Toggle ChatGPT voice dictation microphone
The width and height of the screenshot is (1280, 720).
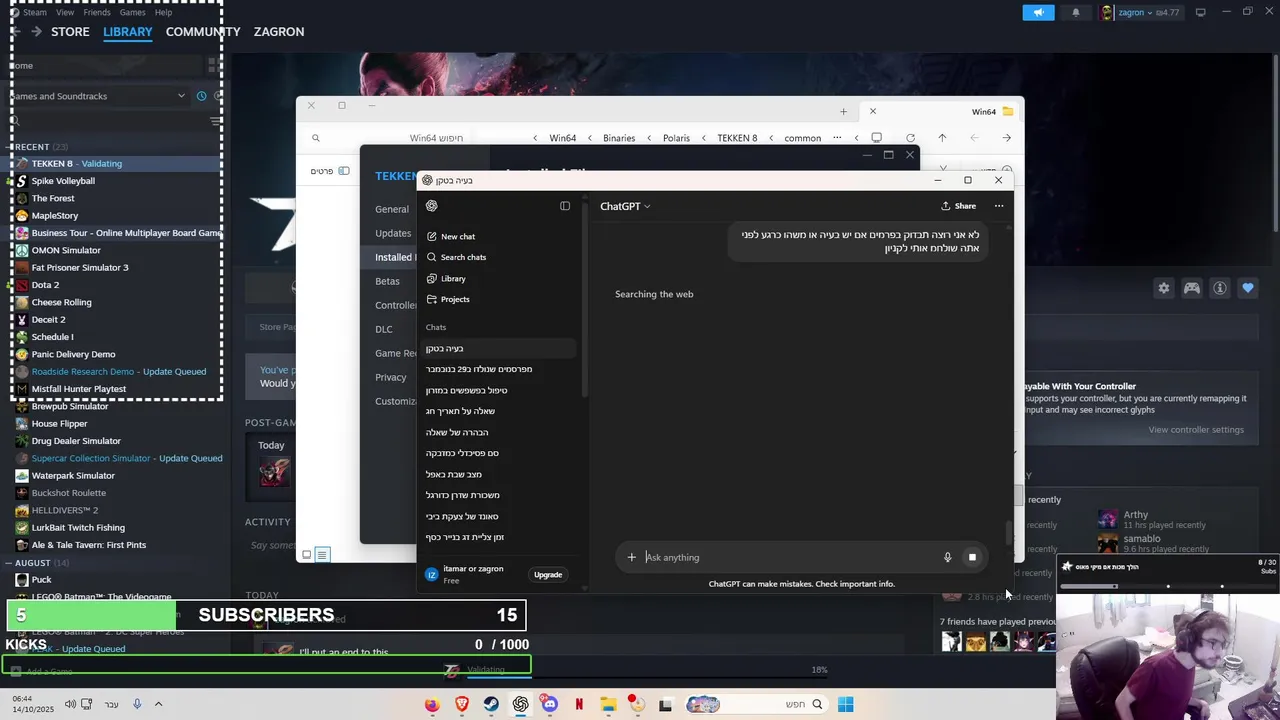[x=948, y=557]
